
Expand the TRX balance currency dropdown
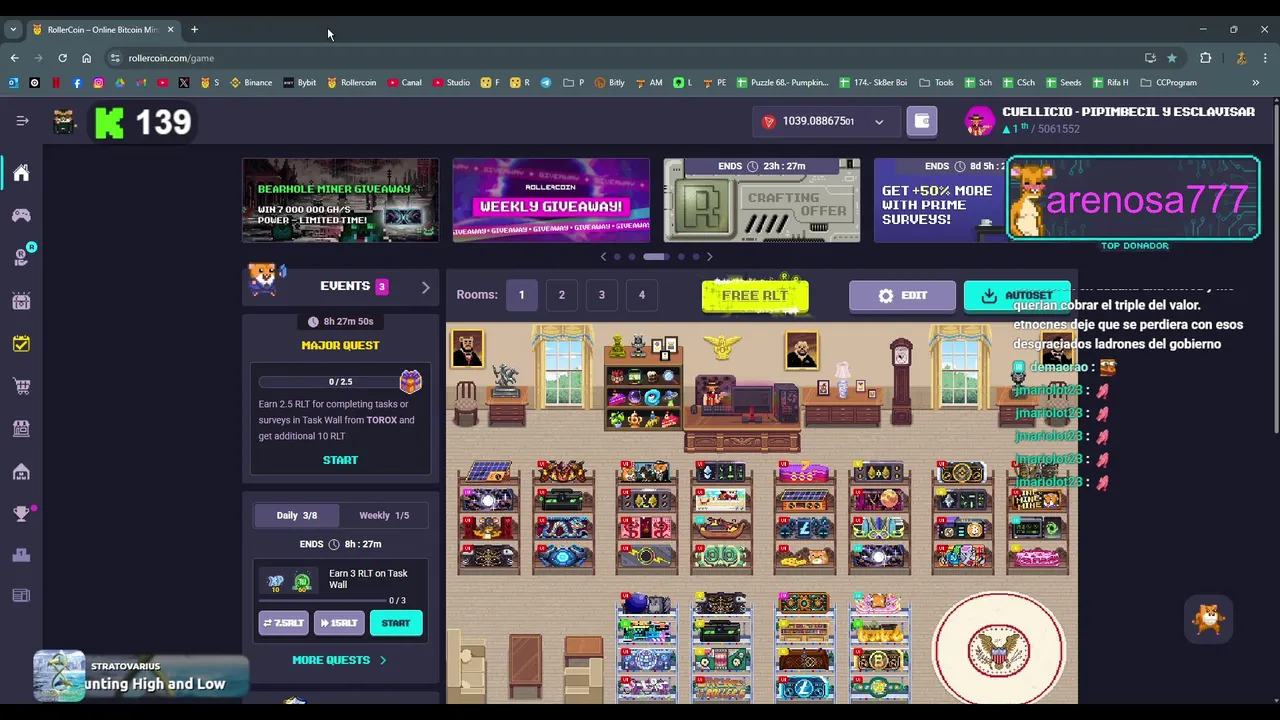coord(879,122)
